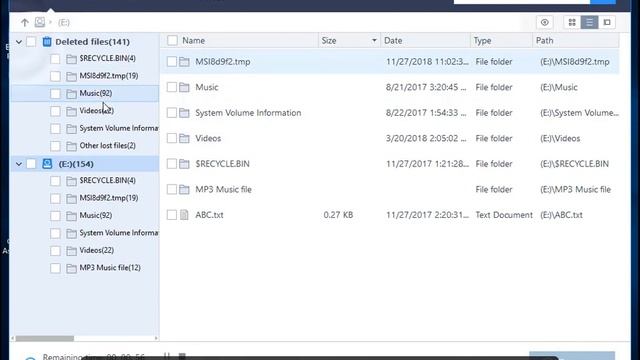Click folder icon of MP3 Music file row

tap(184, 189)
